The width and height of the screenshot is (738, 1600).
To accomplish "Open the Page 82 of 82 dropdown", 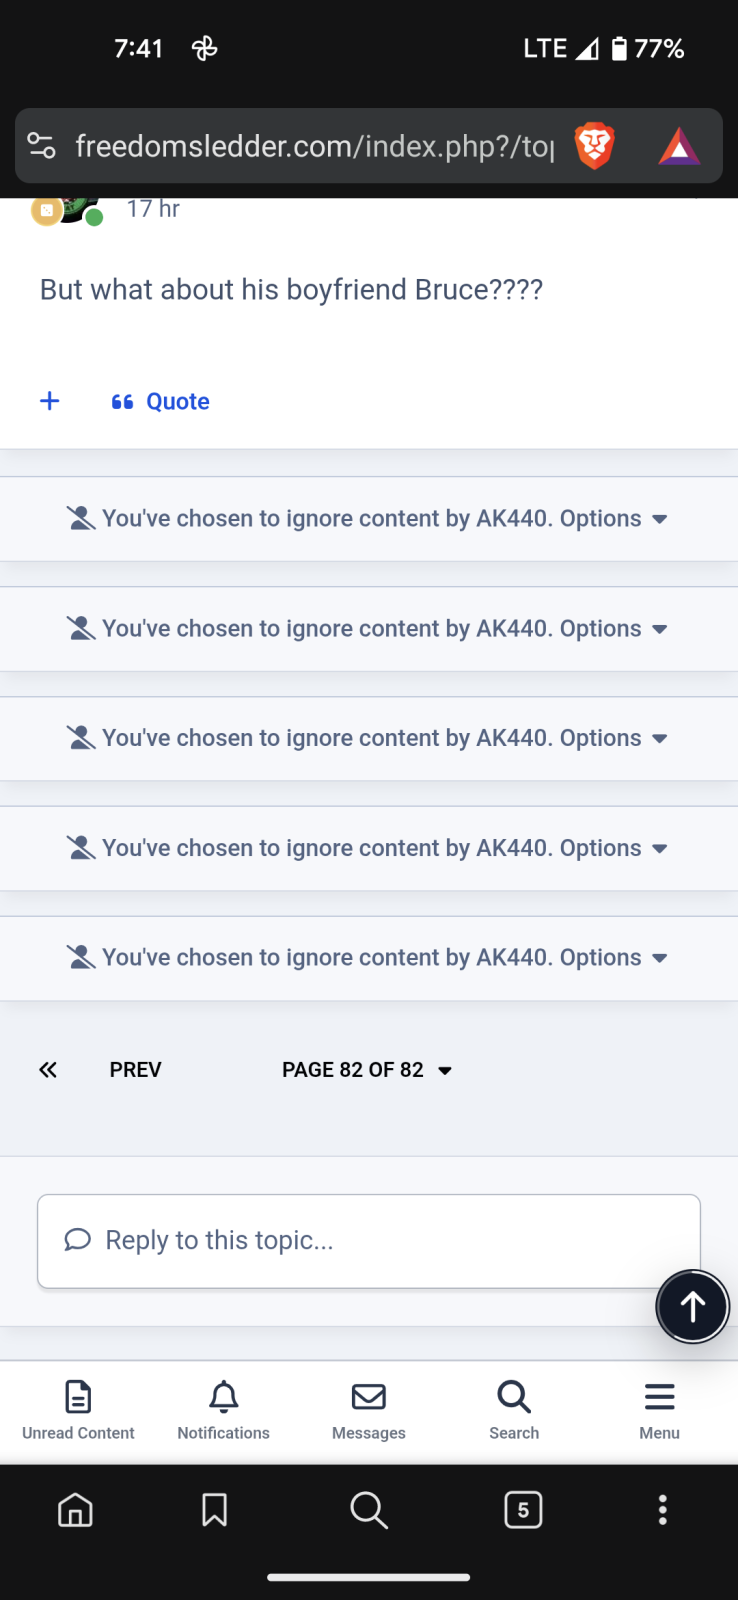I will click(x=367, y=1070).
